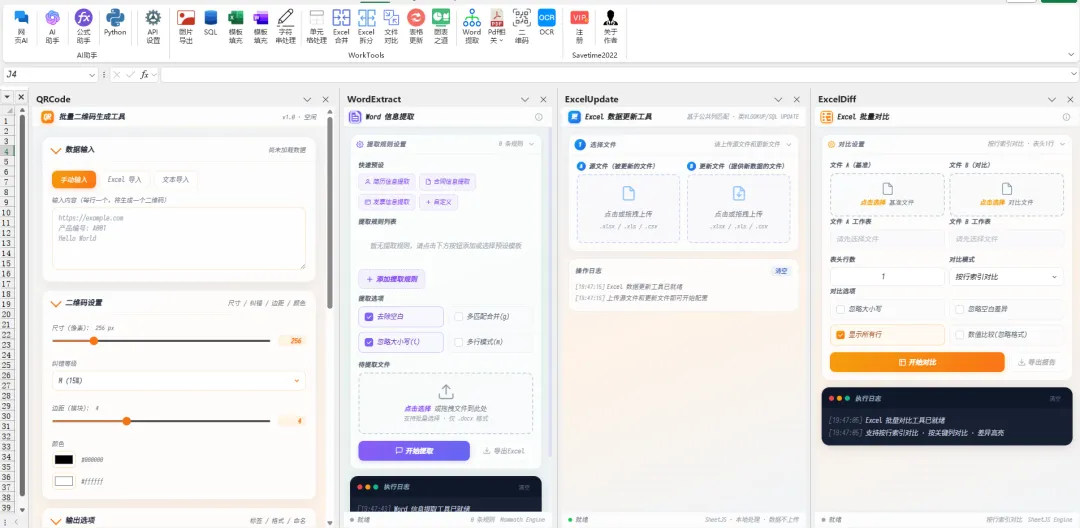
Task: Open 字符串处理 pencil tool
Action: click(x=286, y=27)
